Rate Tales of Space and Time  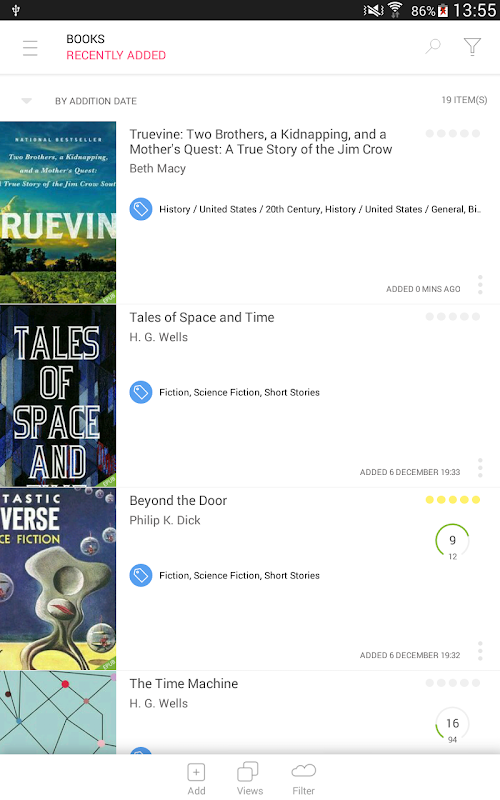point(453,317)
